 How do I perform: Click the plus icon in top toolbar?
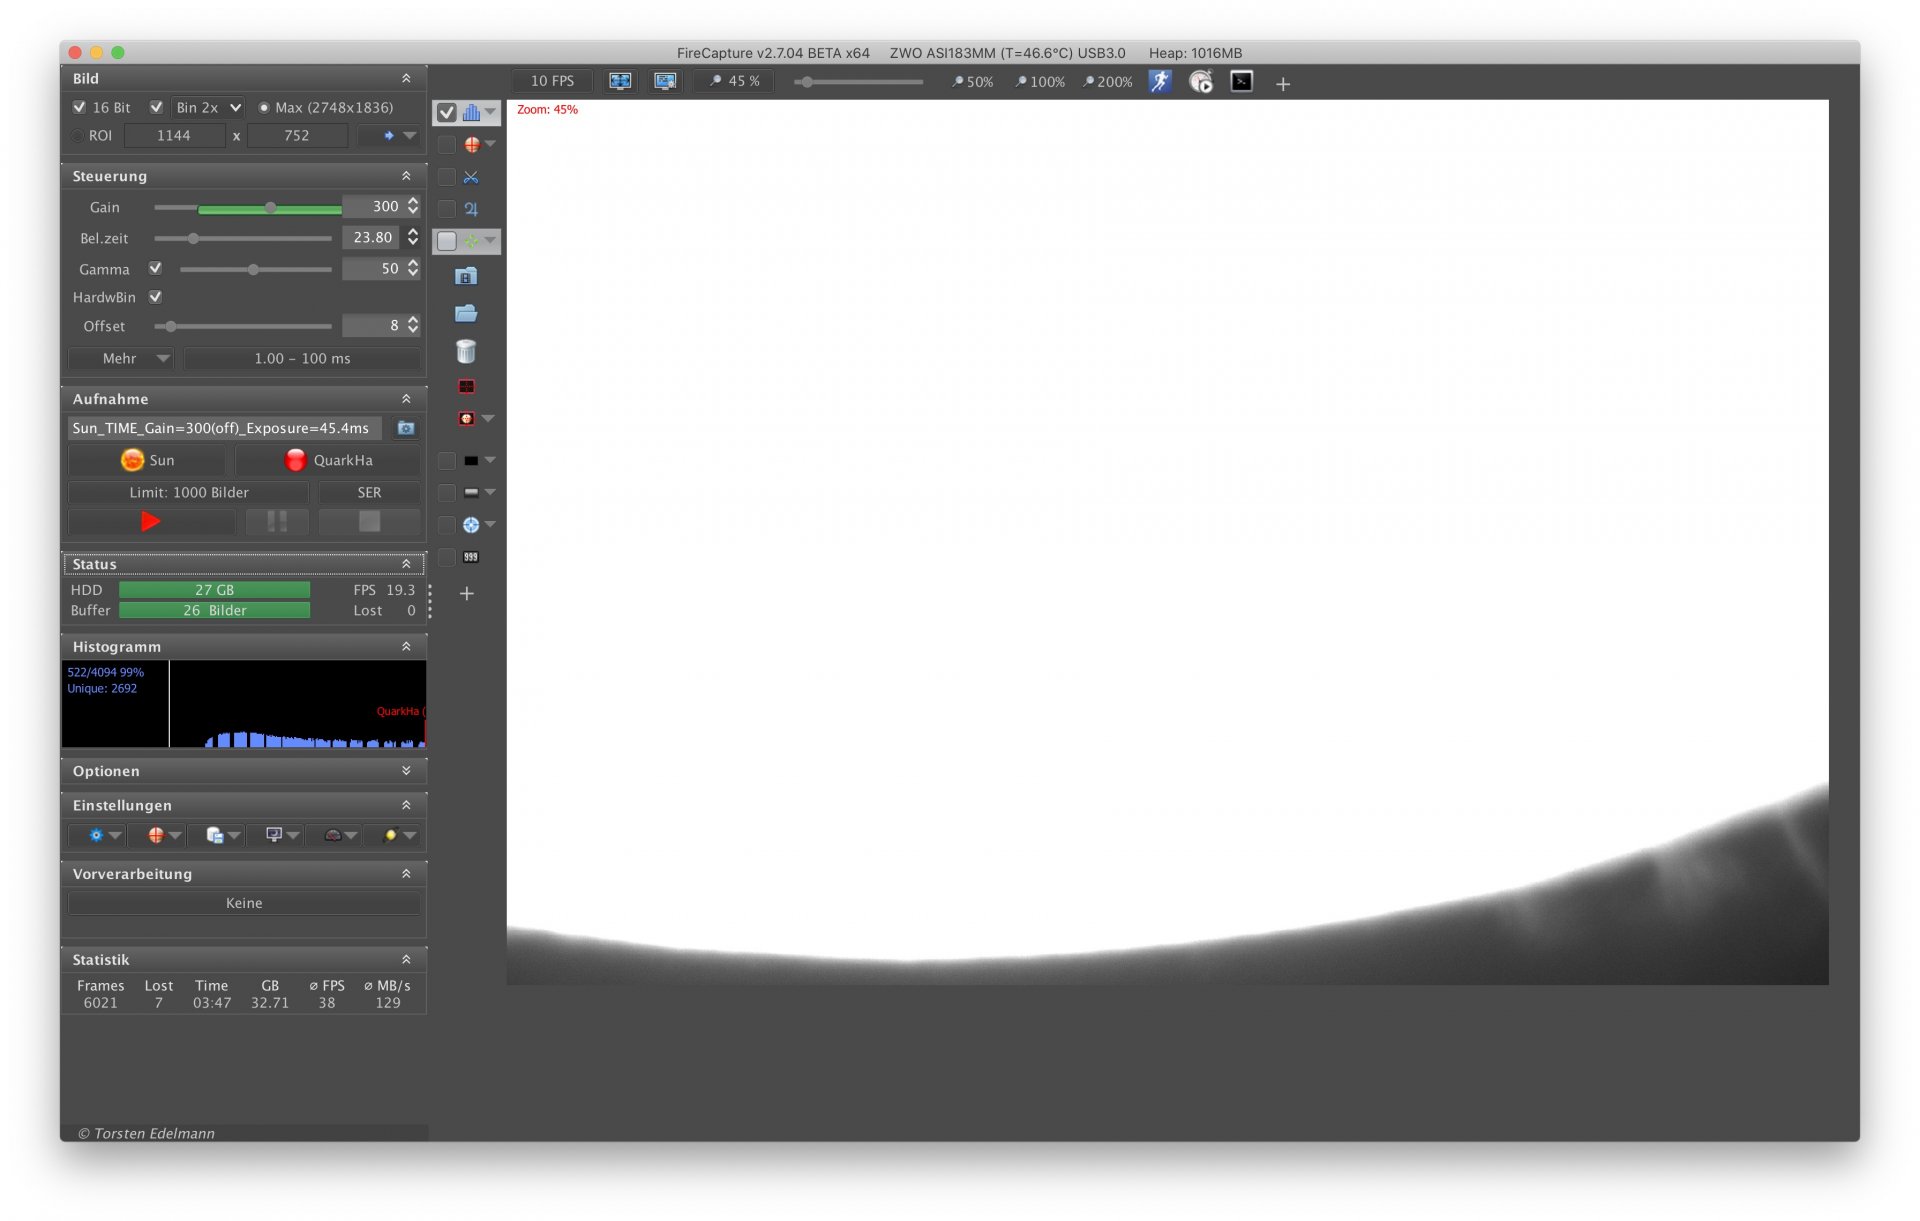[x=1283, y=84]
